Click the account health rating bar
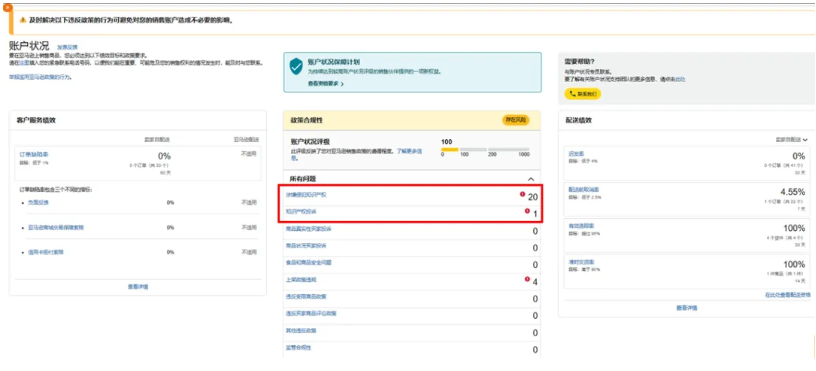This screenshot has height=371, width=816. tap(485, 150)
